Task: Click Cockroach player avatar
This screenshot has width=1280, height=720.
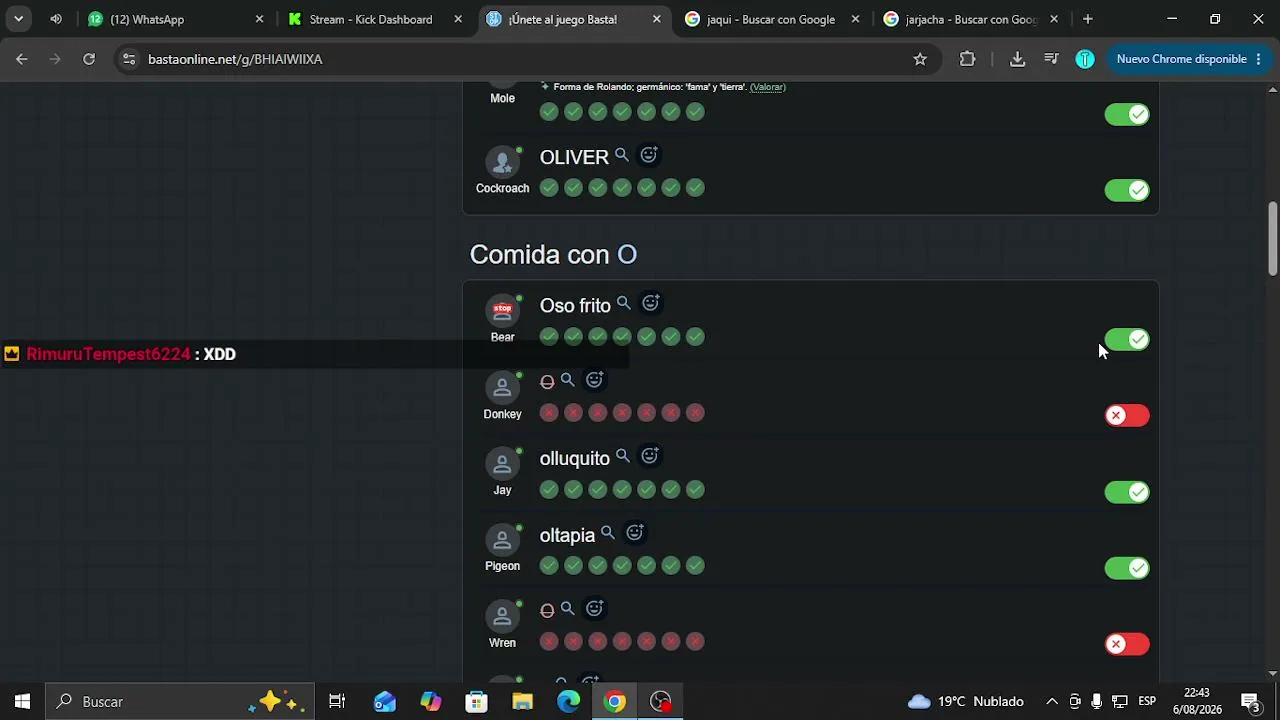Action: pos(502,162)
